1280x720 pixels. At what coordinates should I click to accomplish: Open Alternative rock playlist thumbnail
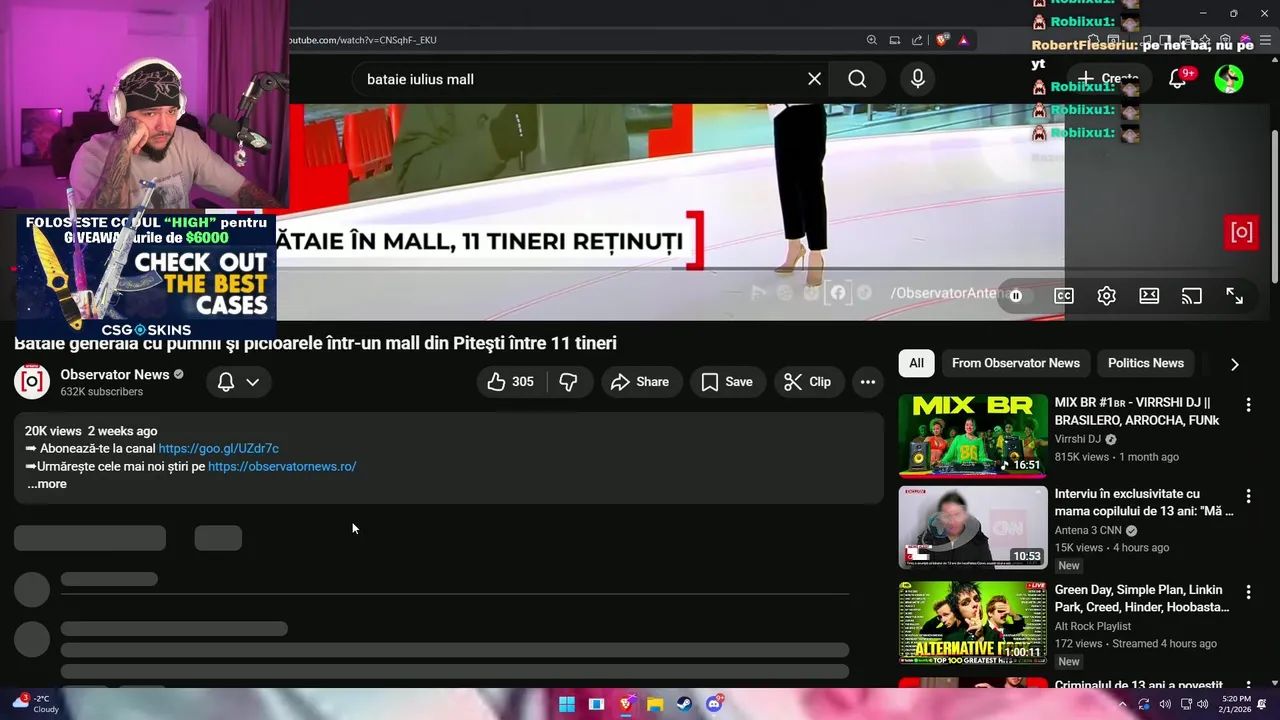pyautogui.click(x=973, y=622)
